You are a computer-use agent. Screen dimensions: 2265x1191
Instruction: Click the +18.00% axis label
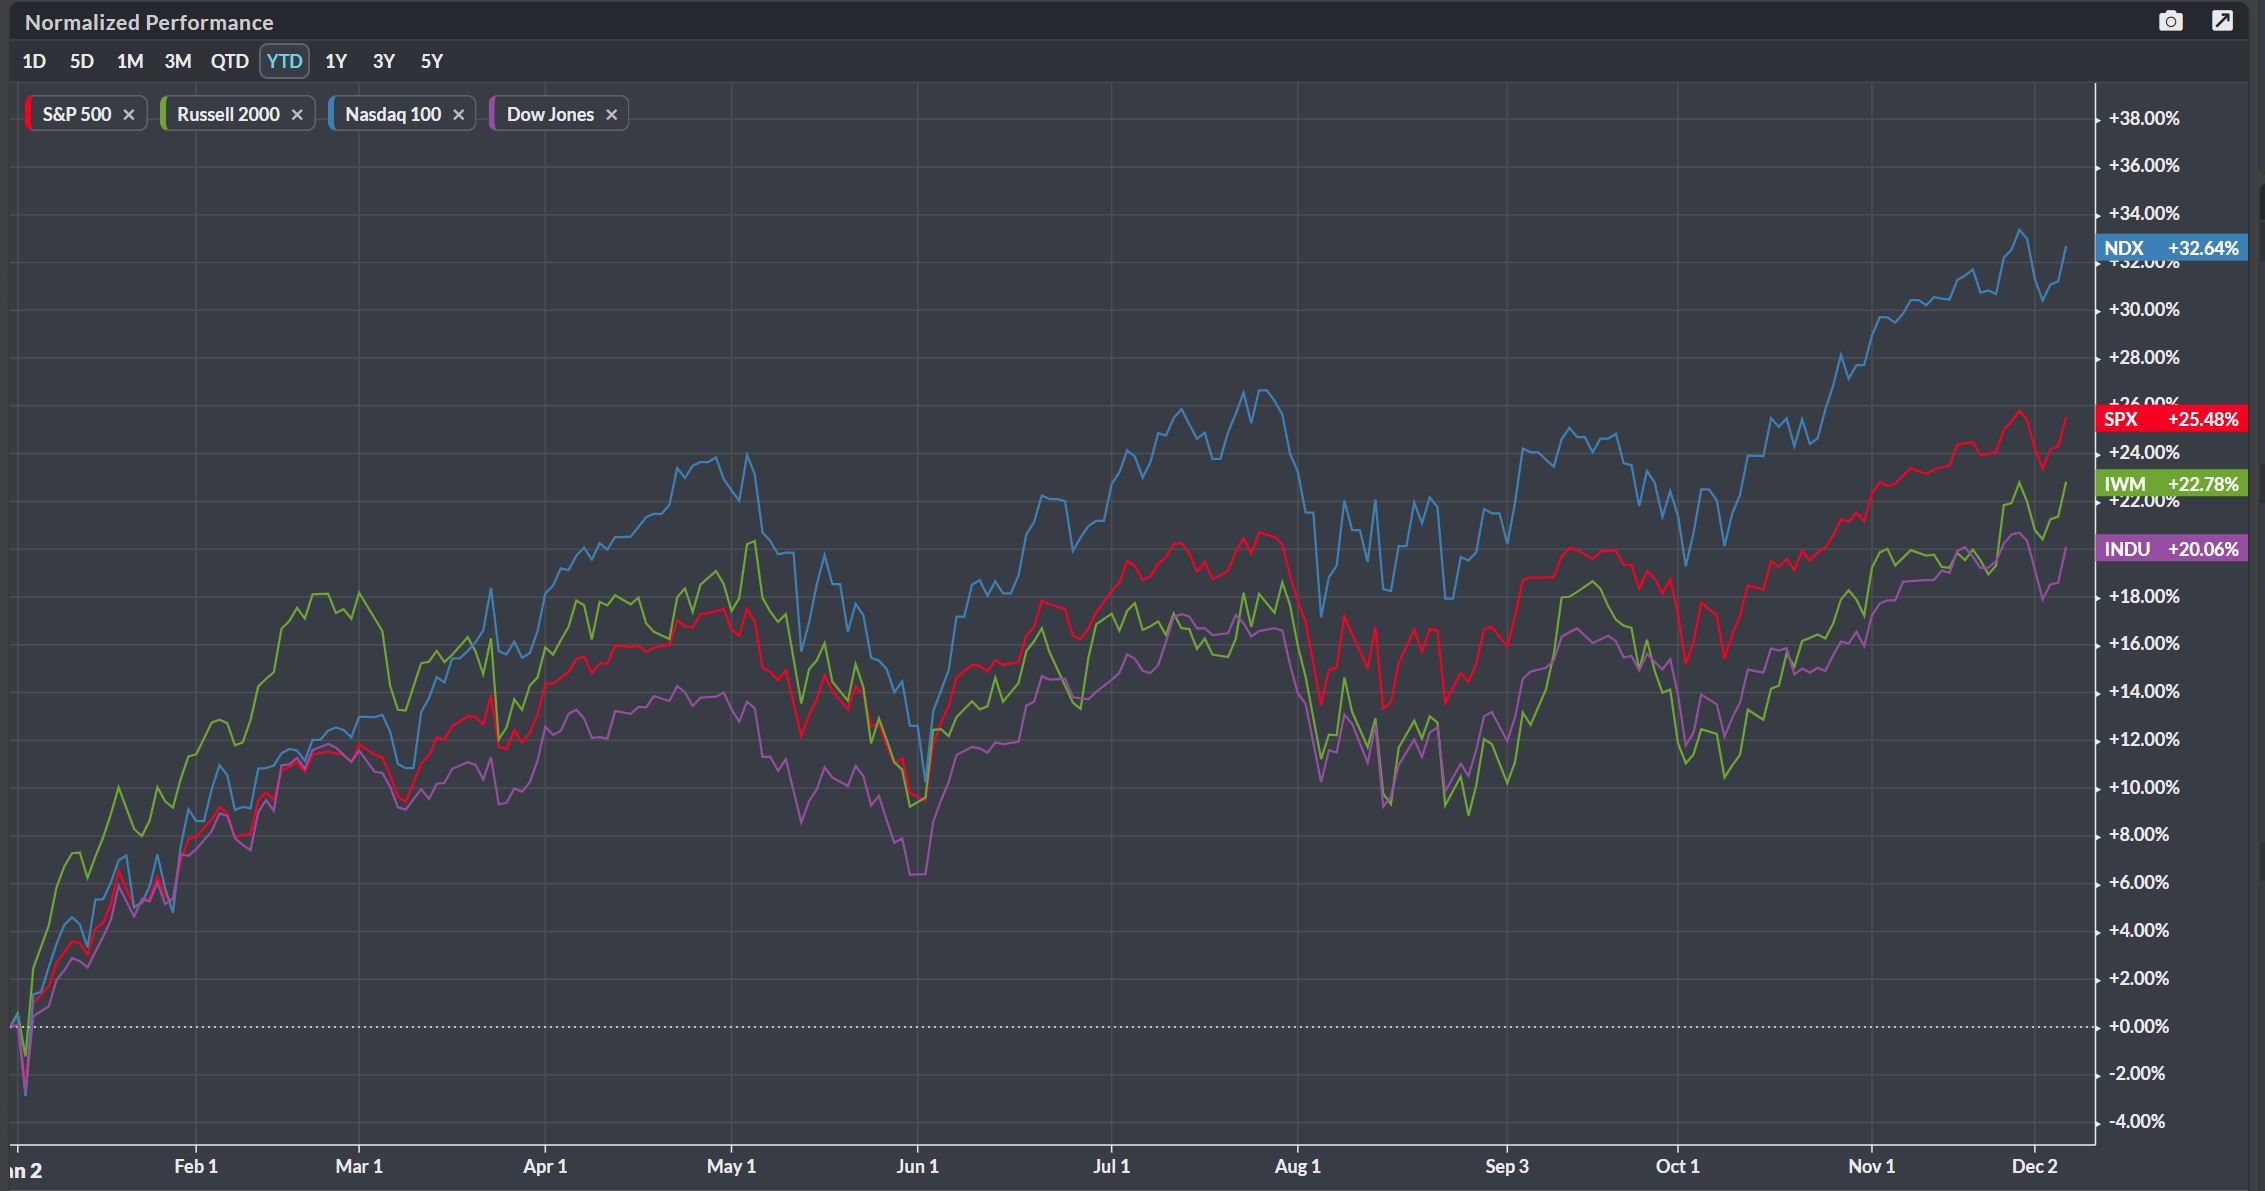pyautogui.click(x=2144, y=596)
